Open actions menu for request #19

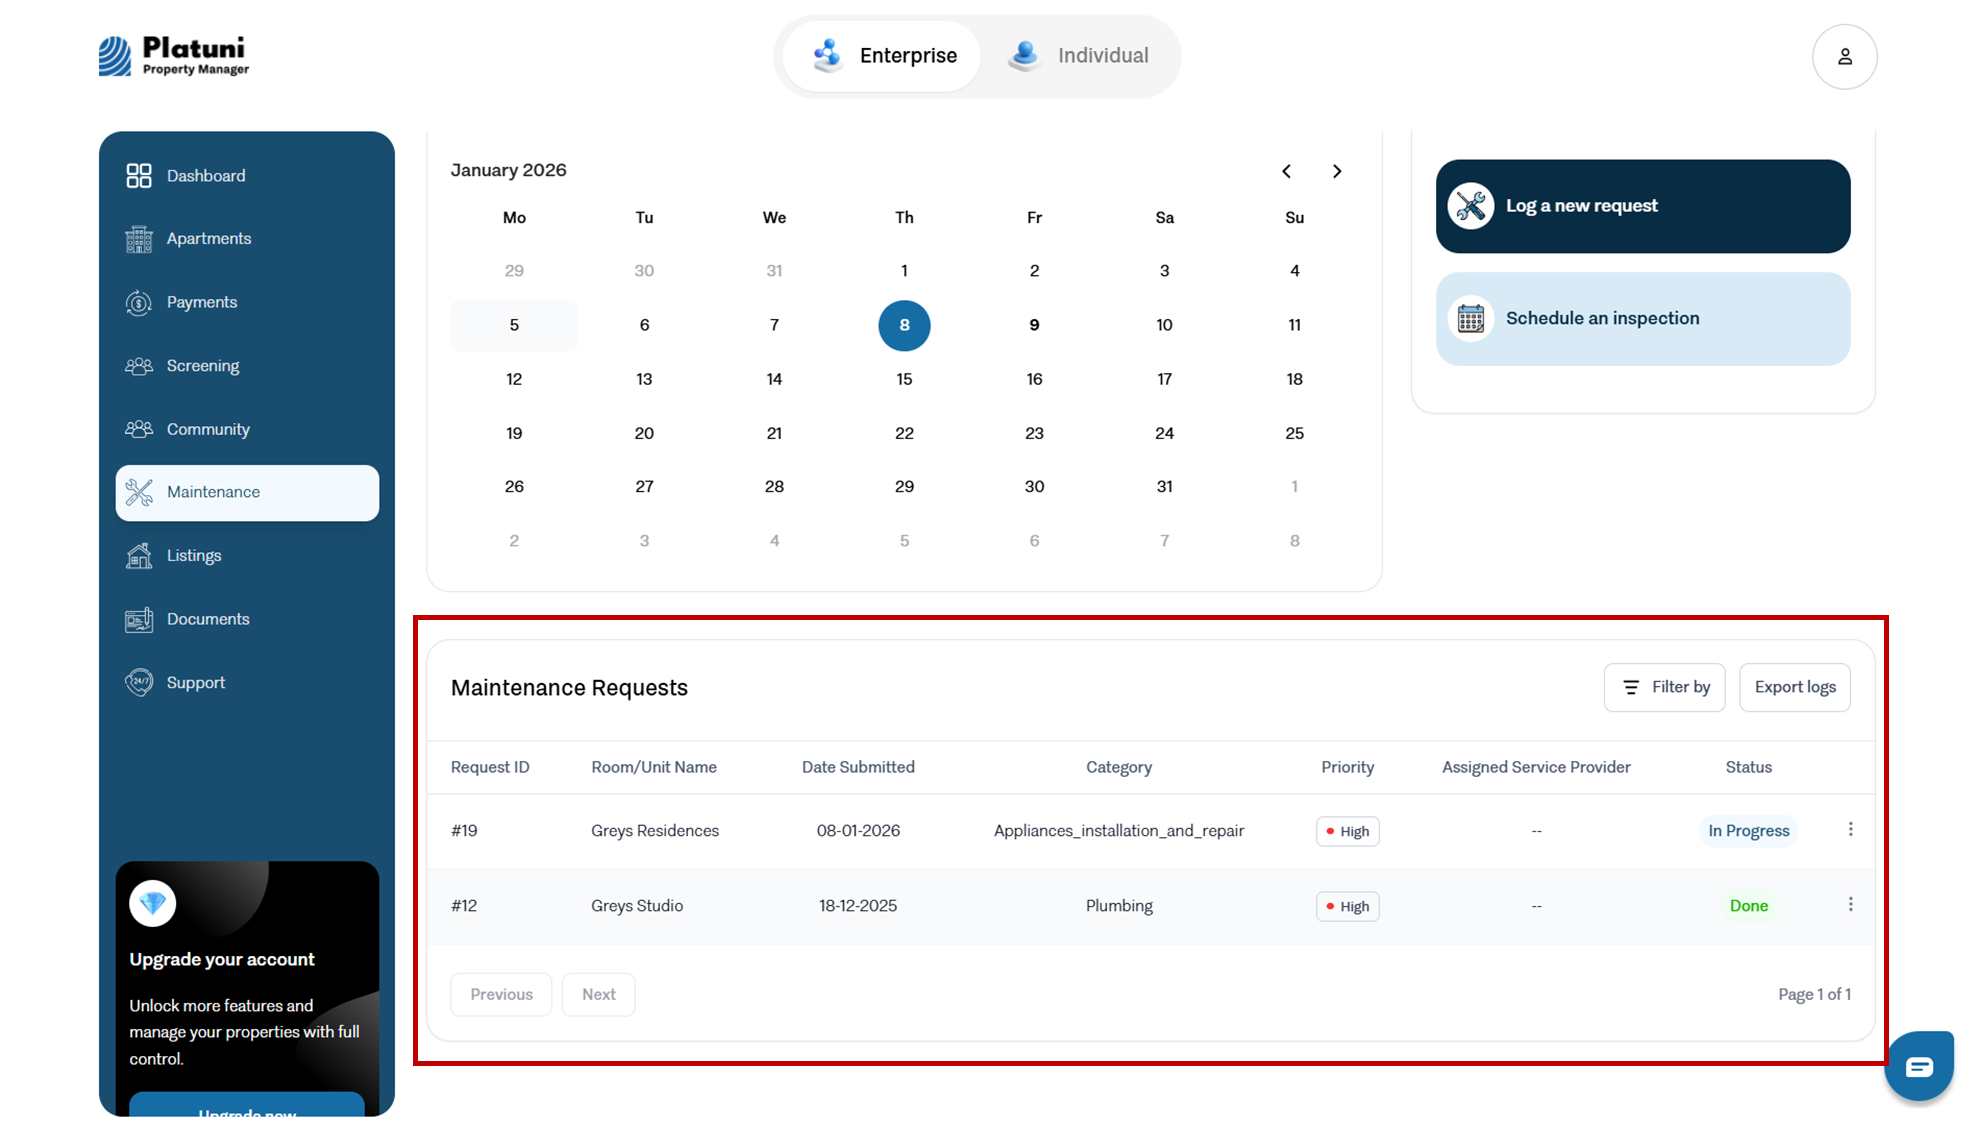coord(1850,830)
